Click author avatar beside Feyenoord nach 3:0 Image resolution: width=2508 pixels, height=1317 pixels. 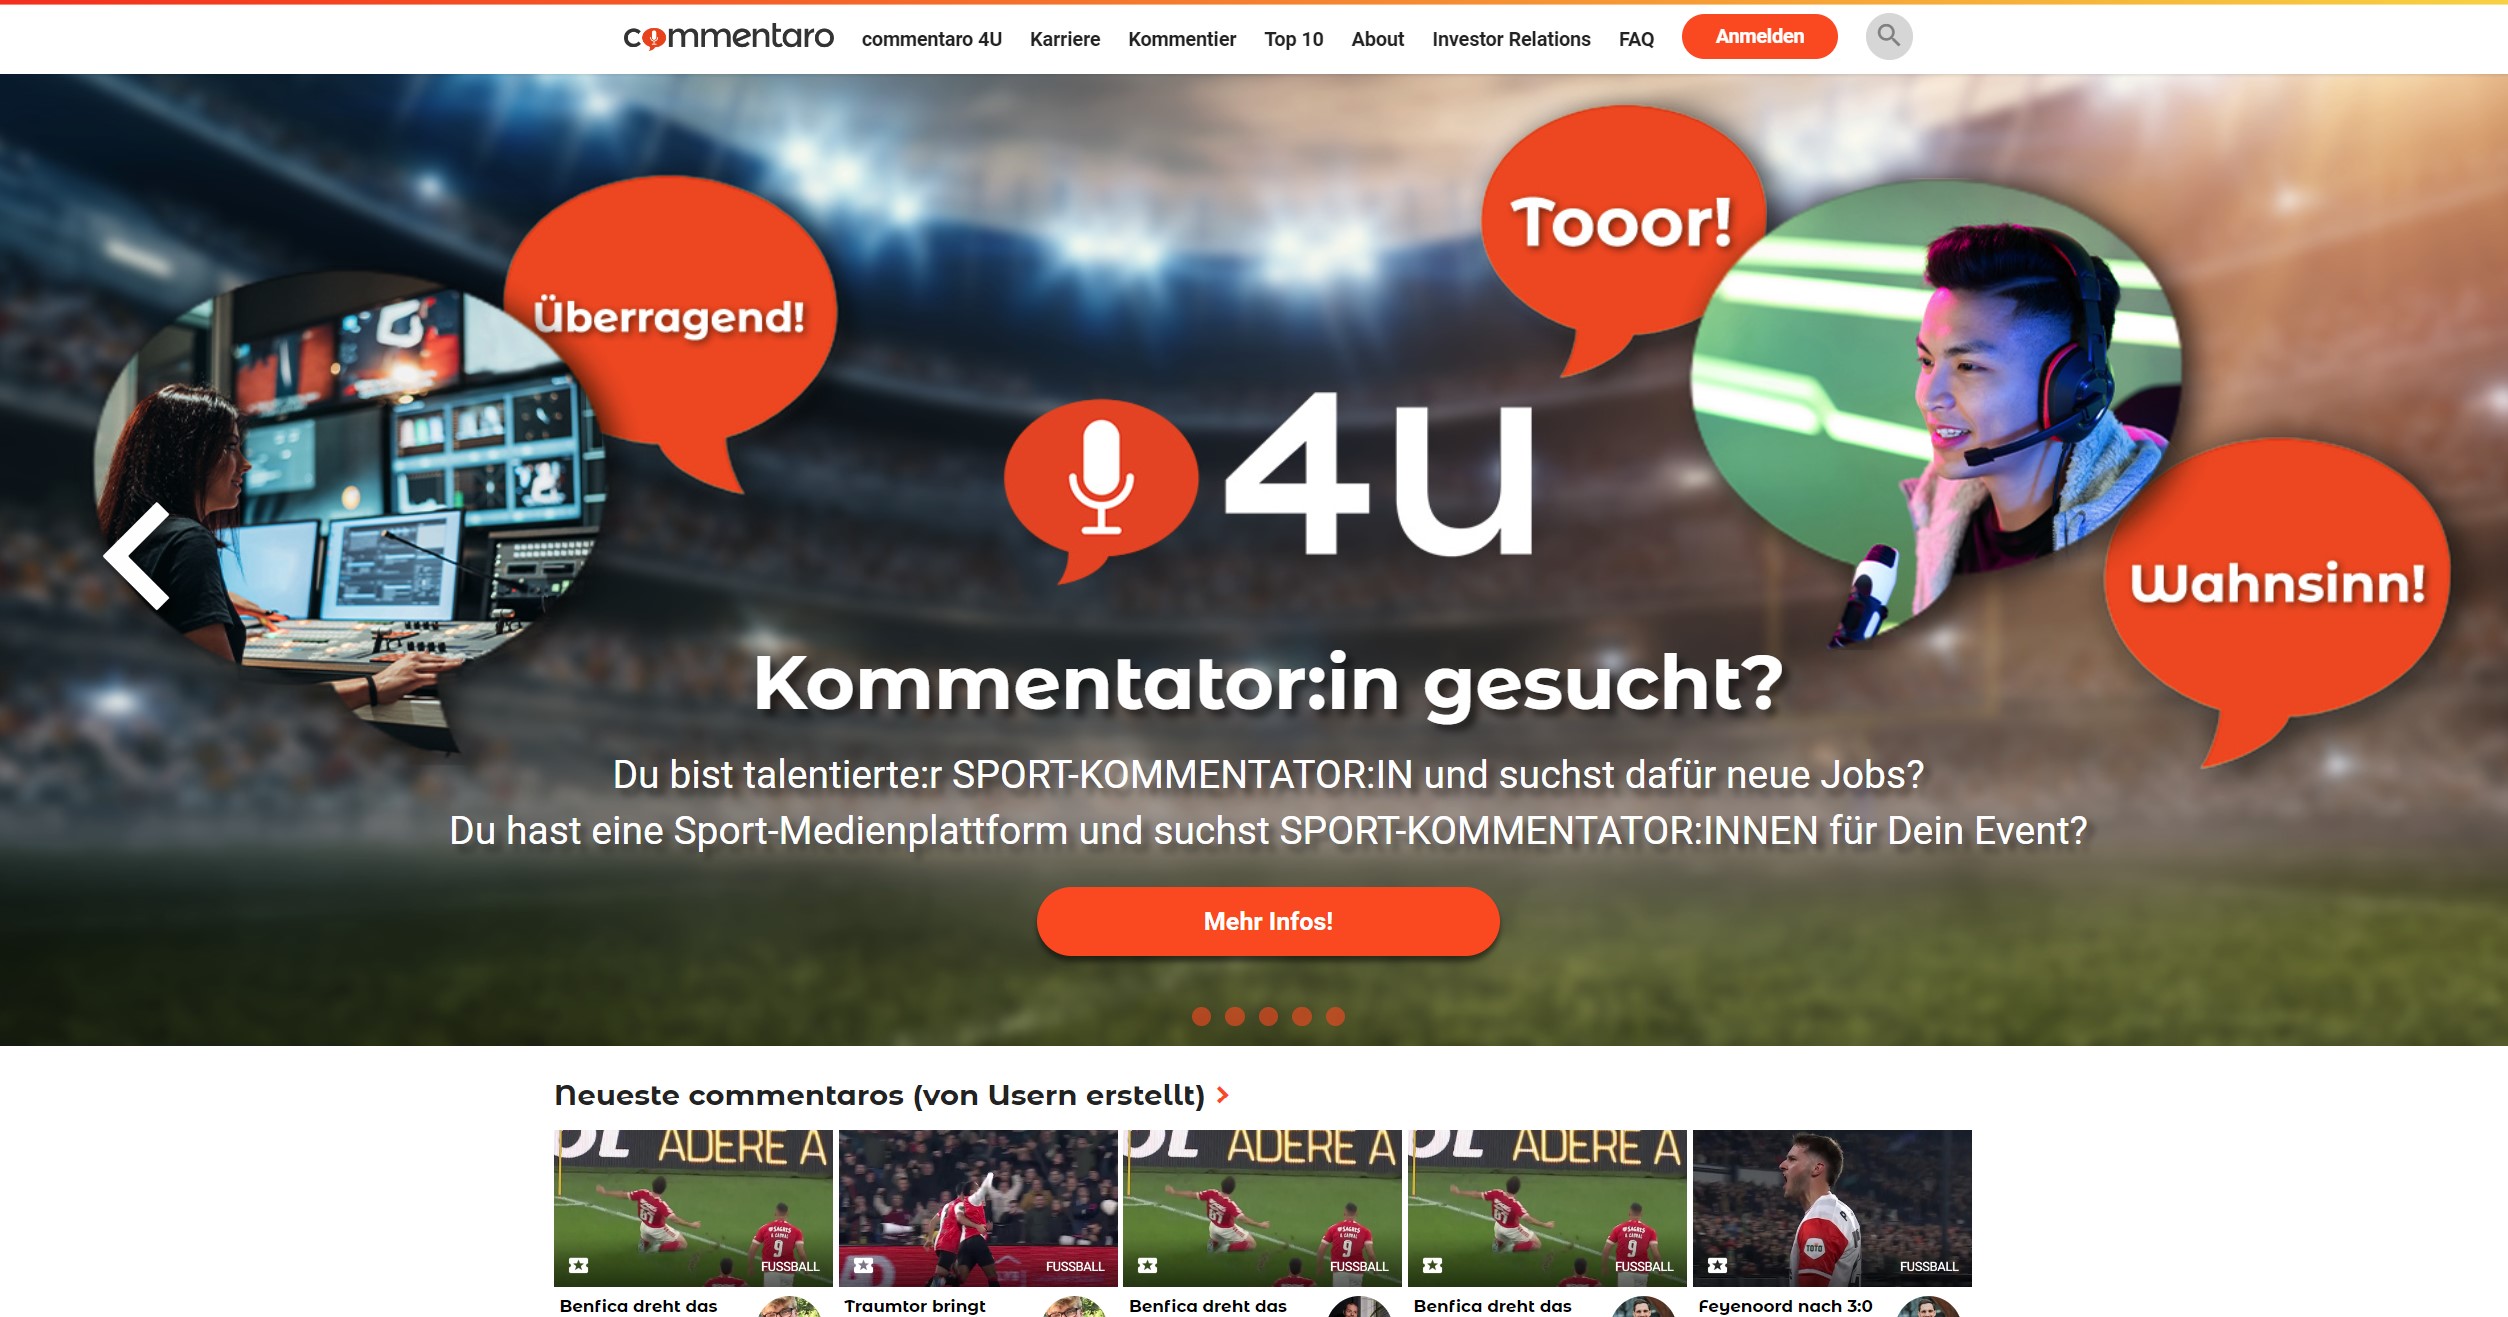1927,1307
